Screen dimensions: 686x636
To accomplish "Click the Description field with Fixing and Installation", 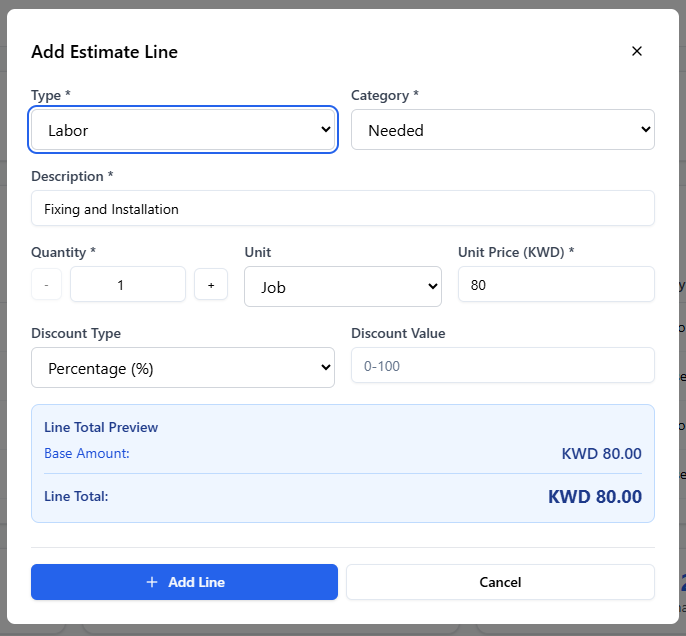I will pyautogui.click(x=342, y=209).
